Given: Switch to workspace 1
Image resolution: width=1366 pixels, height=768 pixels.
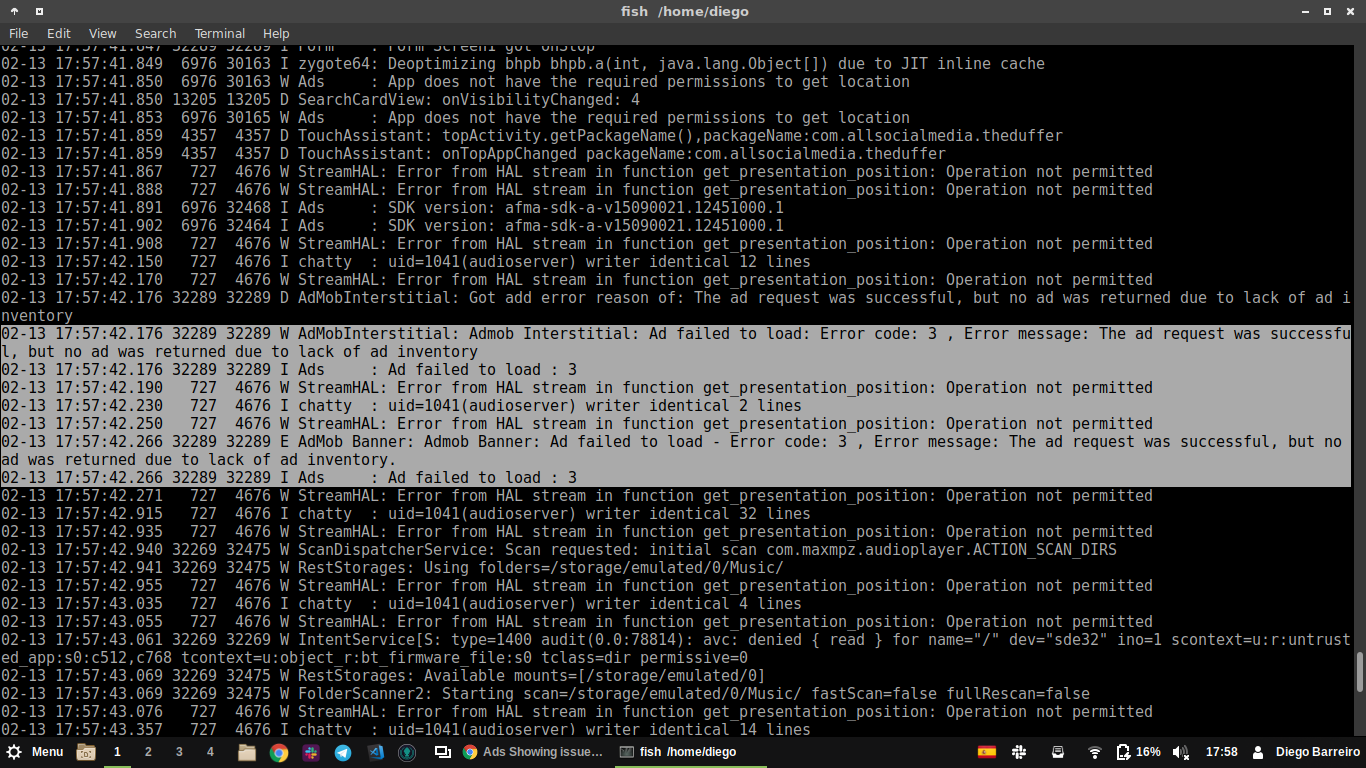Looking at the screenshot, I should [x=117, y=752].
